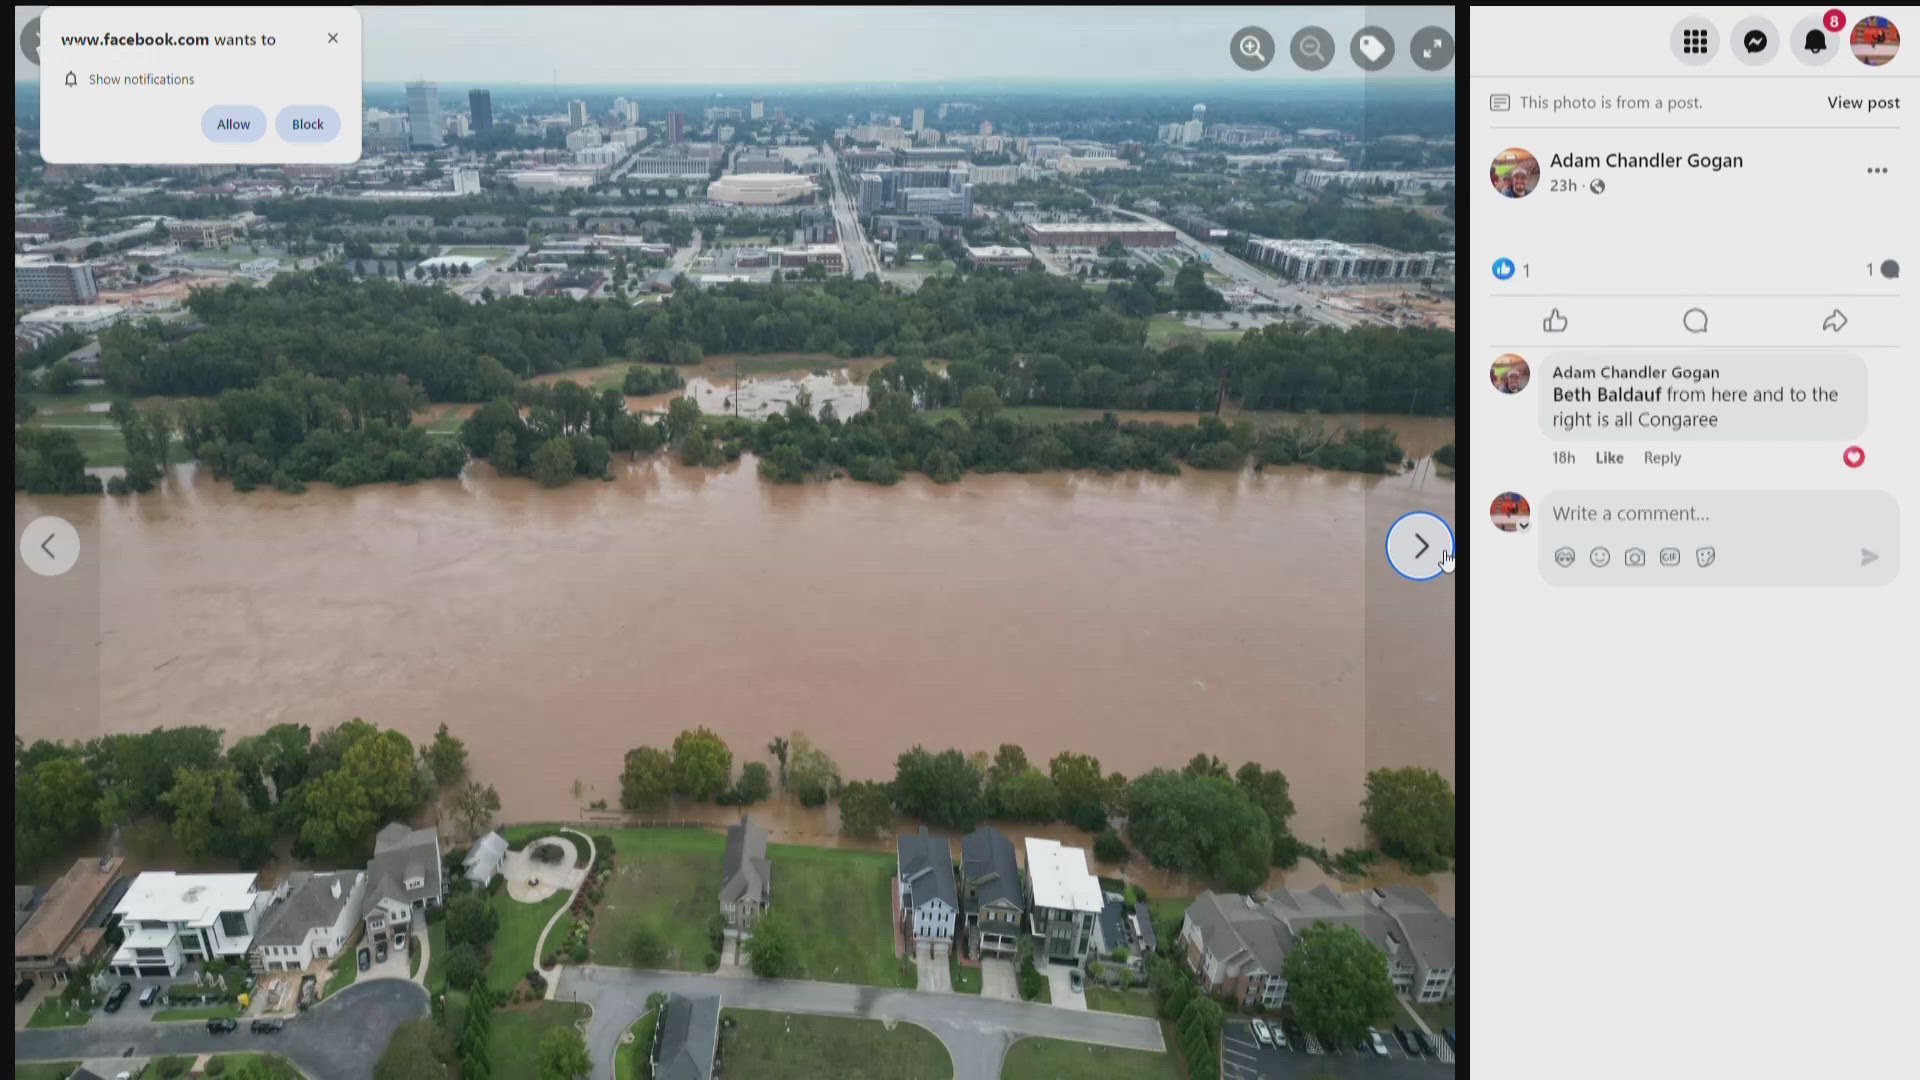The image size is (1920, 1080).
Task: Click Allow to enable notifications
Action: (233, 124)
